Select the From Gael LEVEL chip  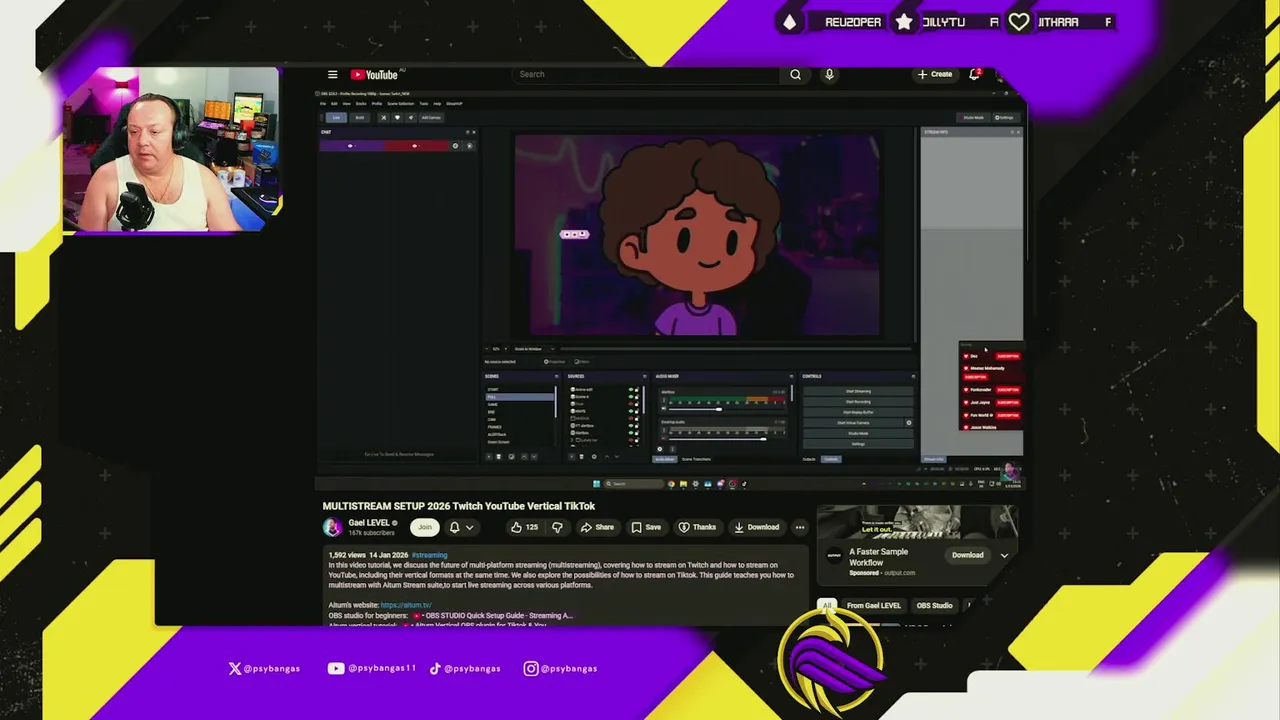[874, 605]
